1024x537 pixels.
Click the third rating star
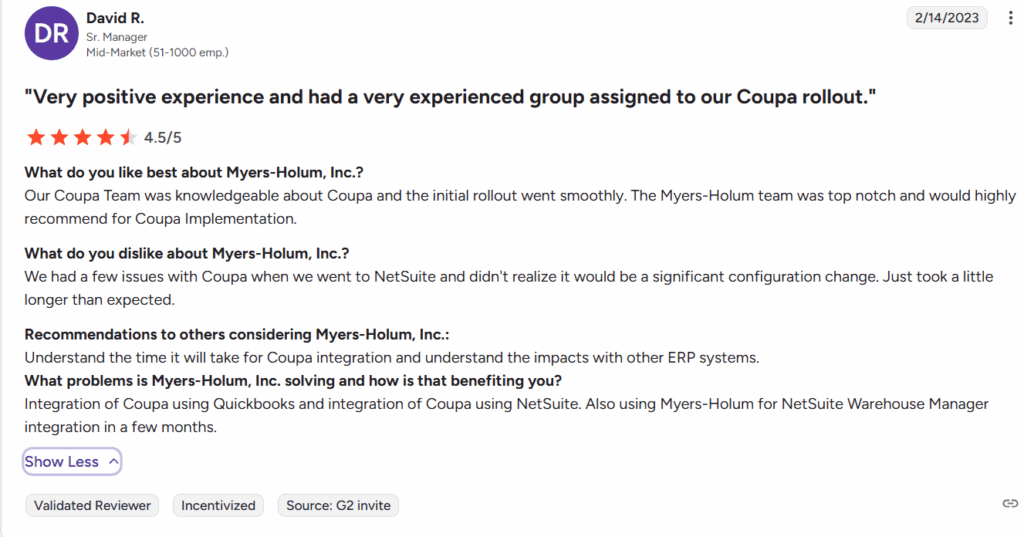pyautogui.click(x=82, y=138)
